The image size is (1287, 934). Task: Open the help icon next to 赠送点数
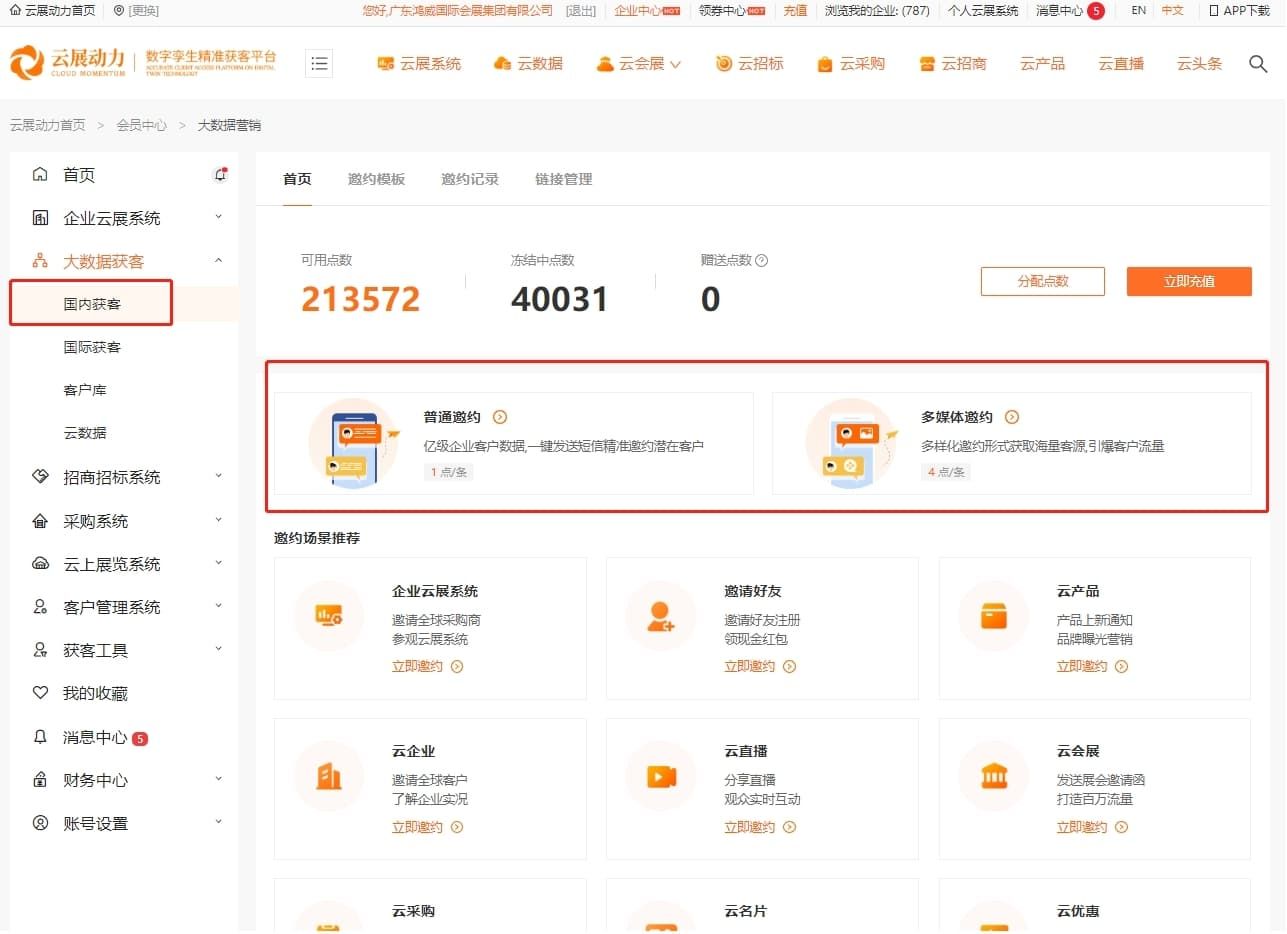763,260
